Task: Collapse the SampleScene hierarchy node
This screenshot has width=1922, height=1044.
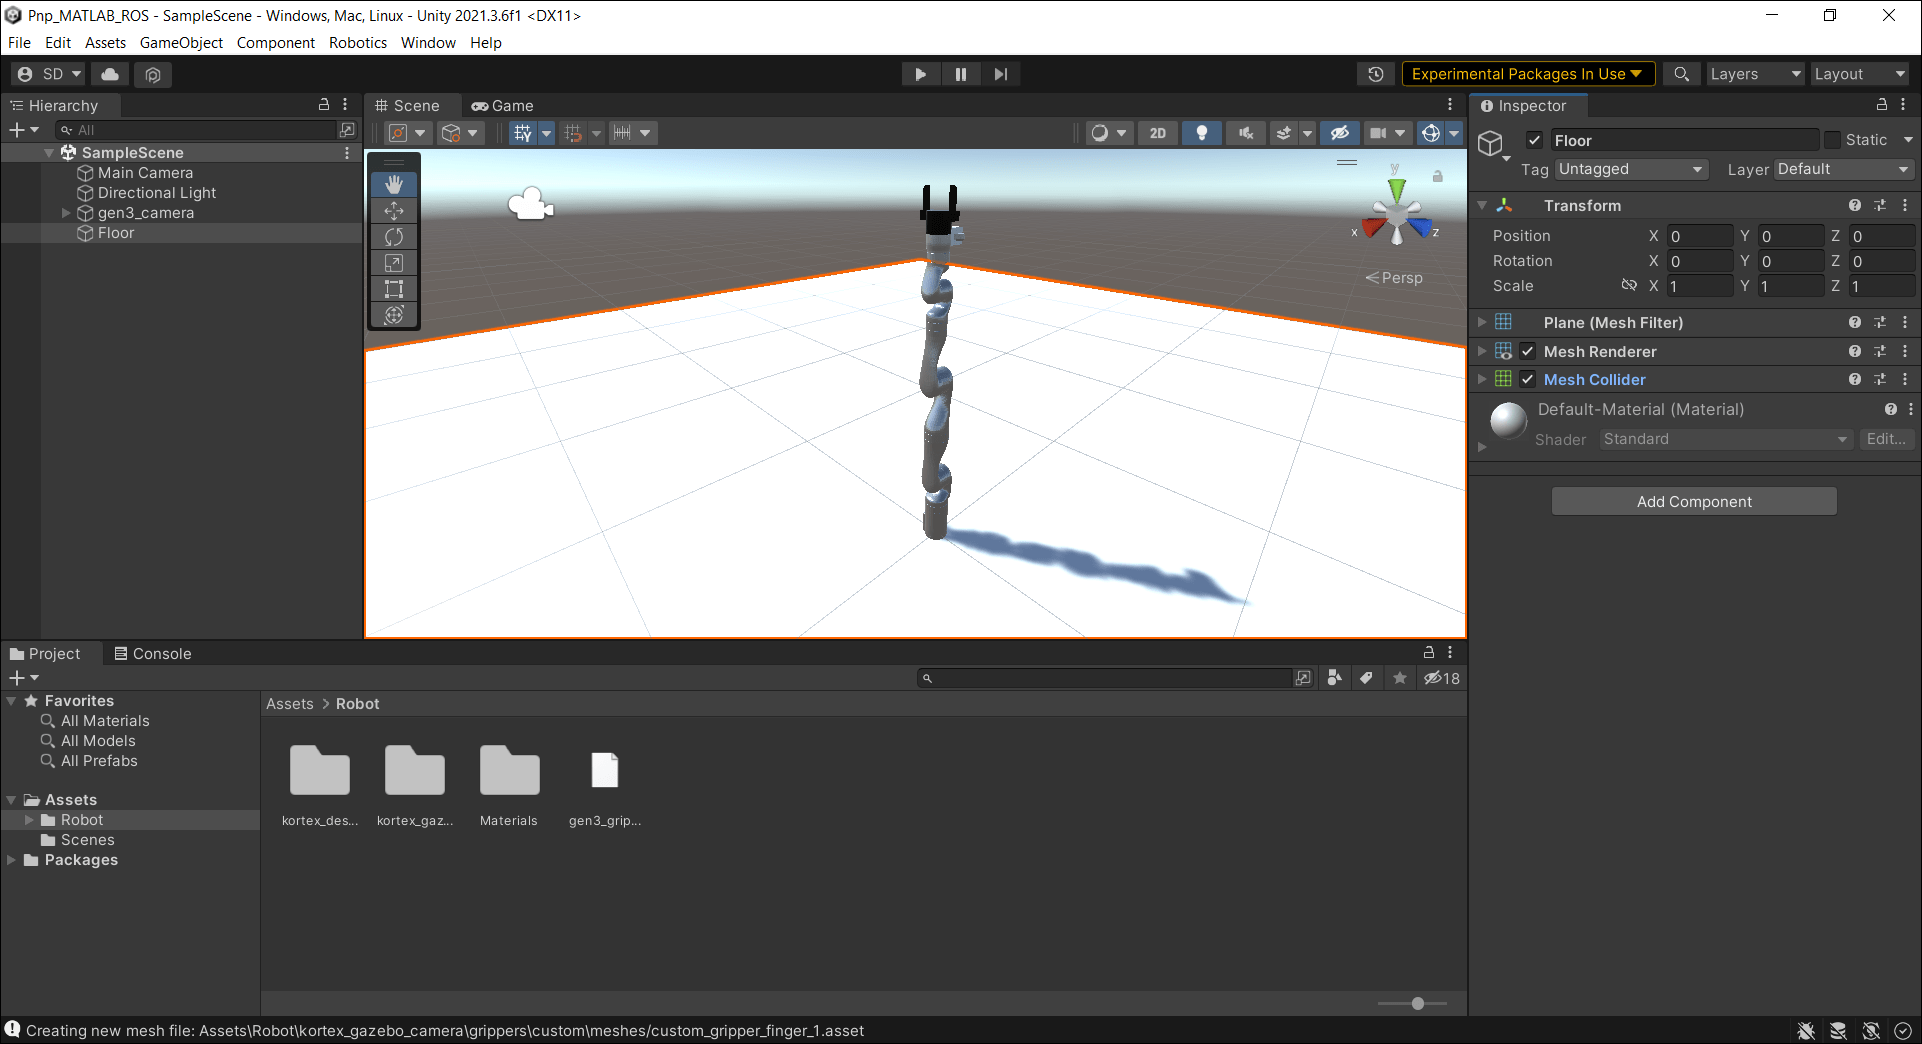Action: 49,153
